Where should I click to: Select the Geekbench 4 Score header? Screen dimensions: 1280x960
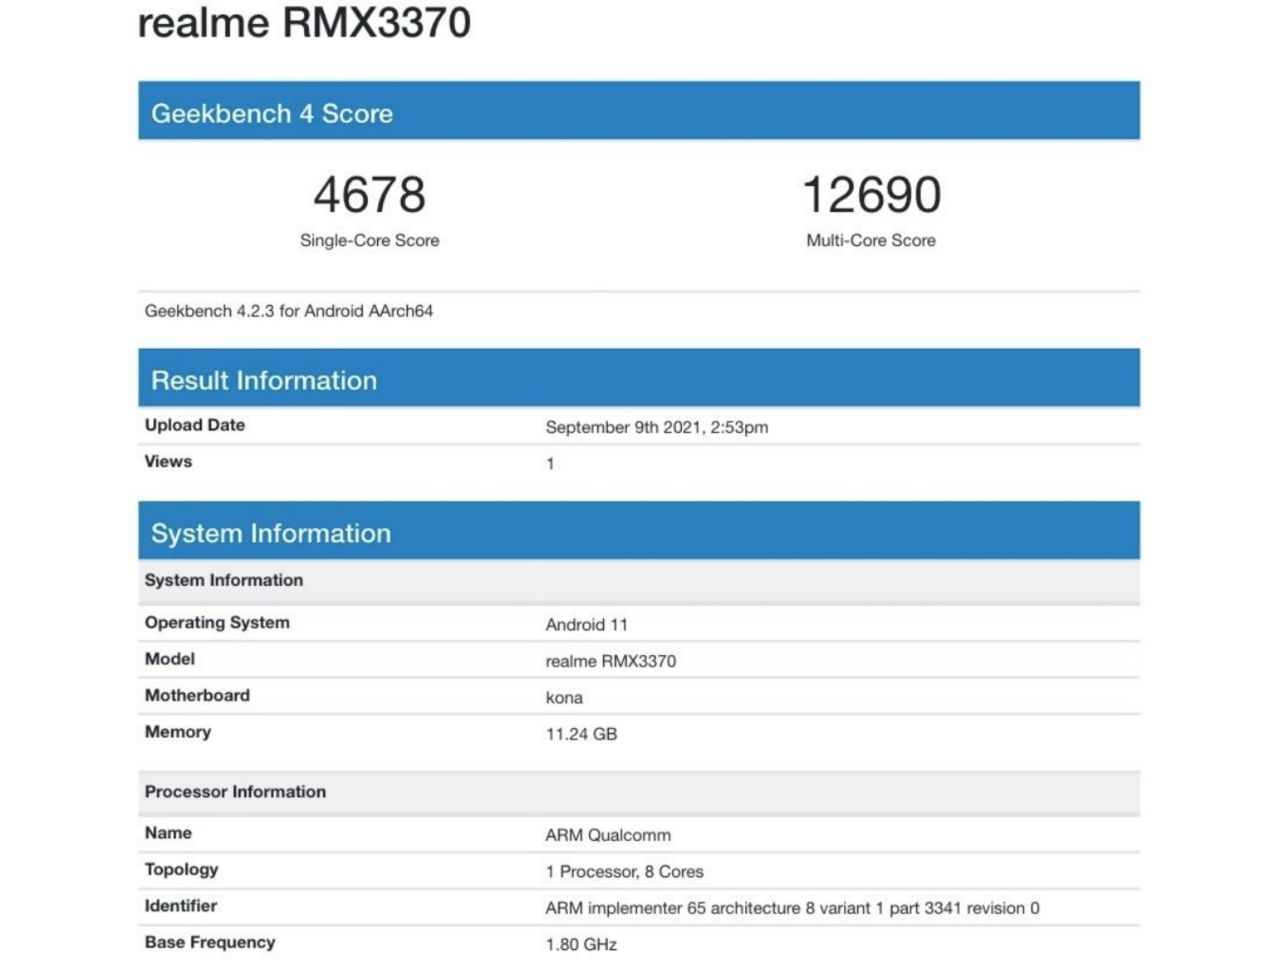pyautogui.click(x=272, y=113)
